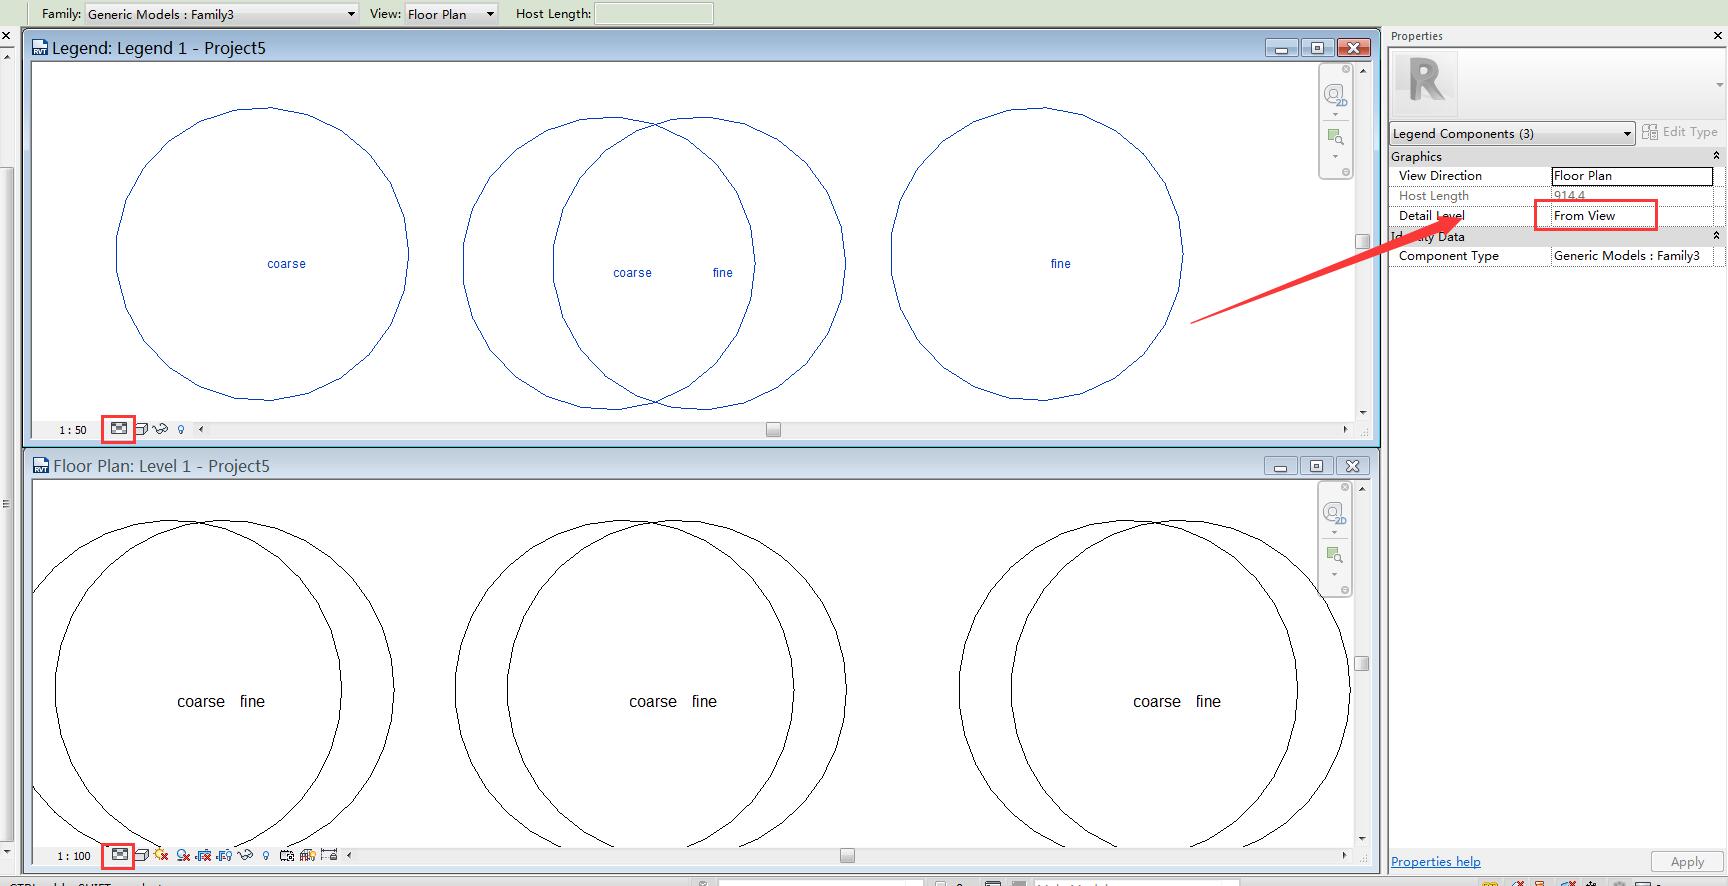Toggle Shadows icon in Floor Plan view
The image size is (1728, 886).
click(183, 855)
